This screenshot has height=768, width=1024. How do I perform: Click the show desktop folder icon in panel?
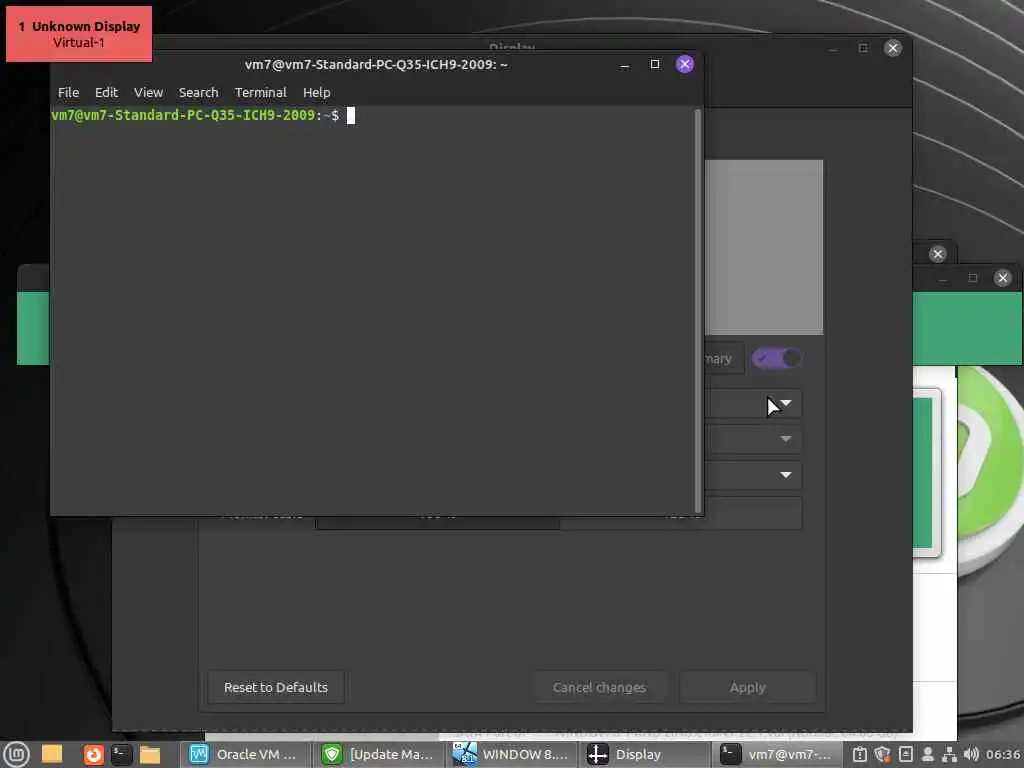tap(52, 754)
